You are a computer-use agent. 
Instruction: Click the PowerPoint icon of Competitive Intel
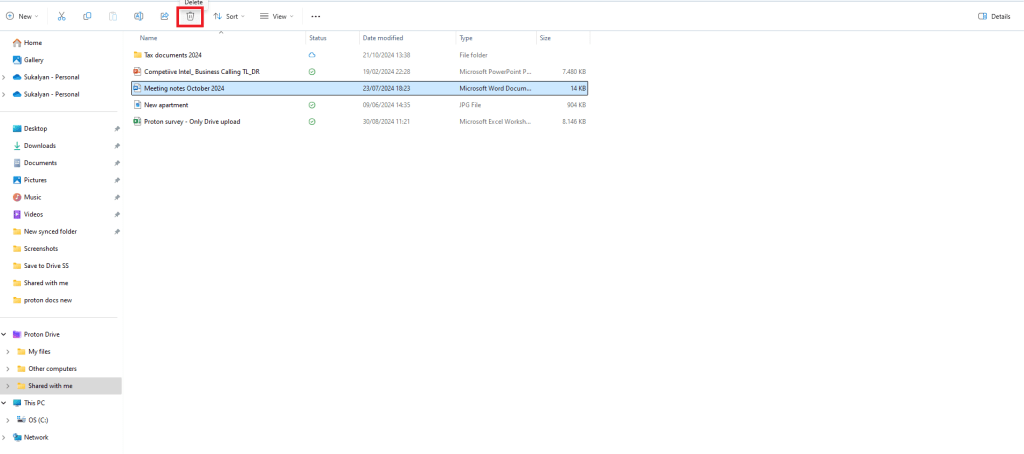(x=137, y=71)
